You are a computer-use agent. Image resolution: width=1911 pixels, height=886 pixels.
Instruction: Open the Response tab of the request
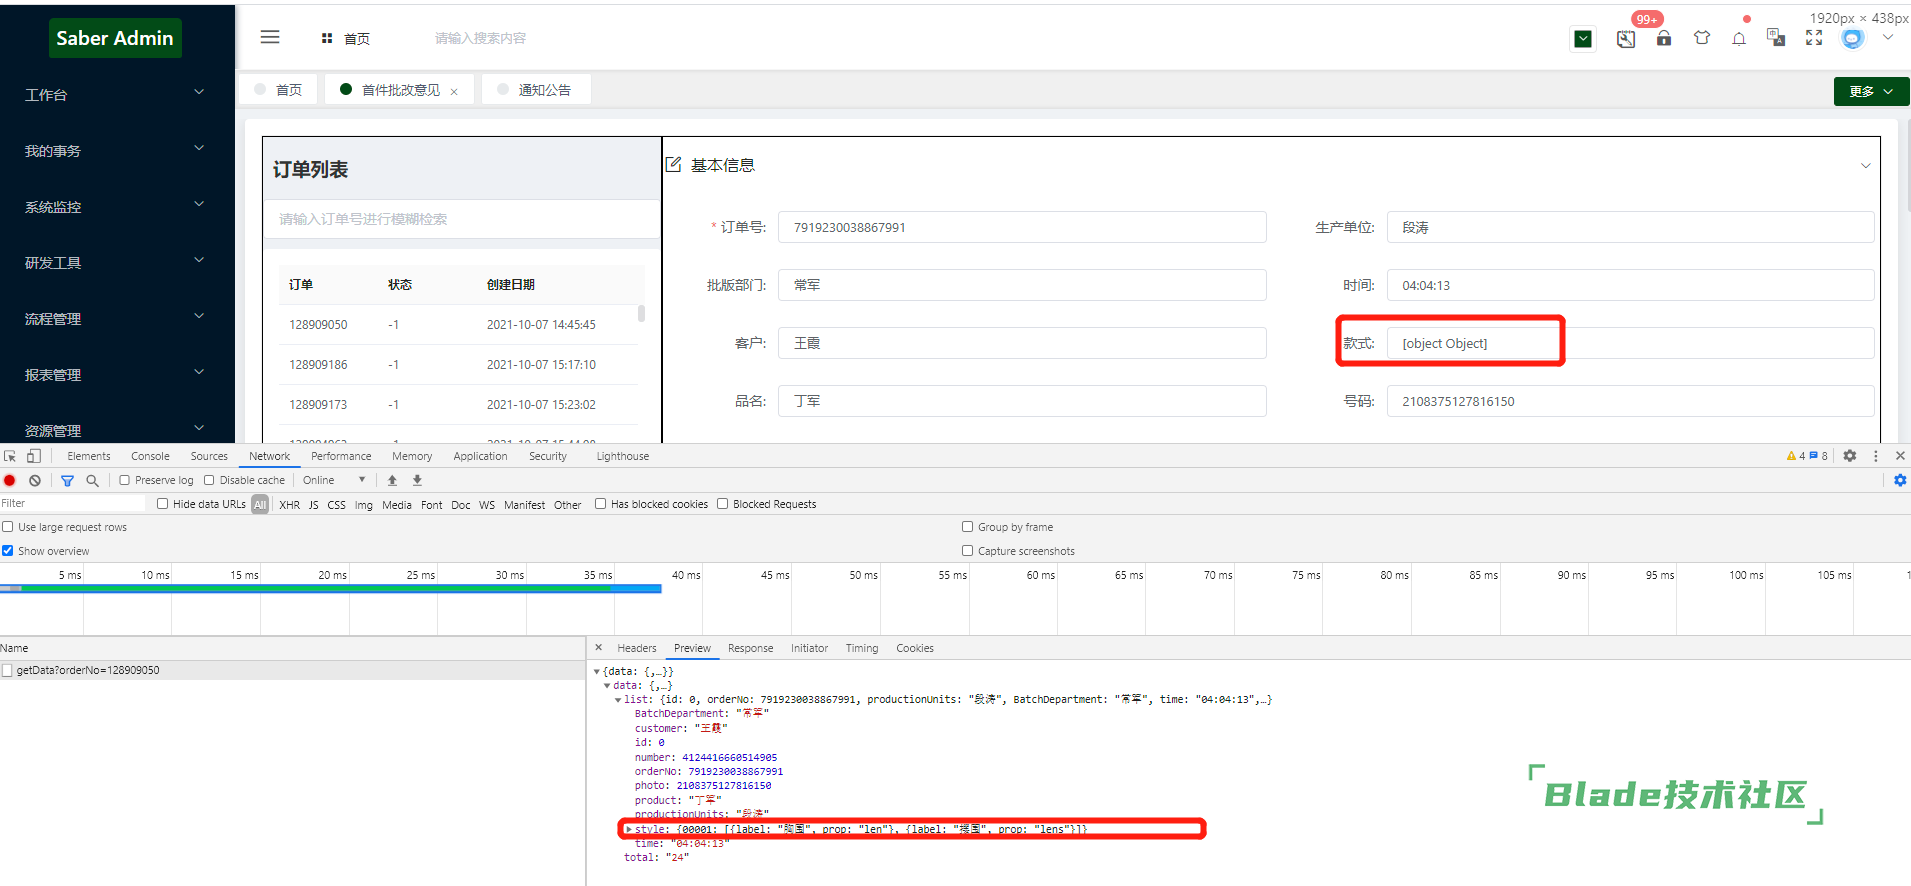point(751,648)
